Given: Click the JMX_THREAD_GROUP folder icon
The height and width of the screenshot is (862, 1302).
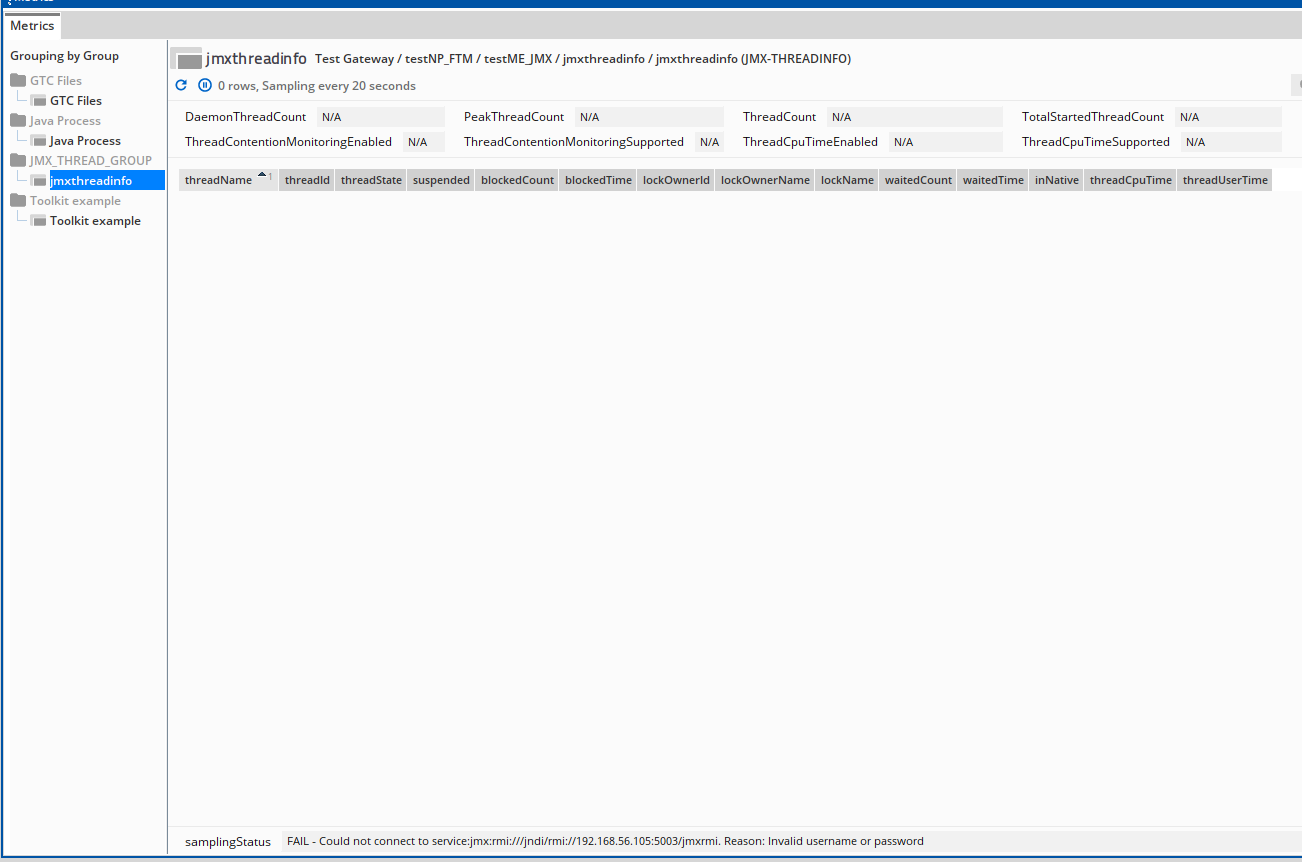Looking at the screenshot, I should (18, 160).
